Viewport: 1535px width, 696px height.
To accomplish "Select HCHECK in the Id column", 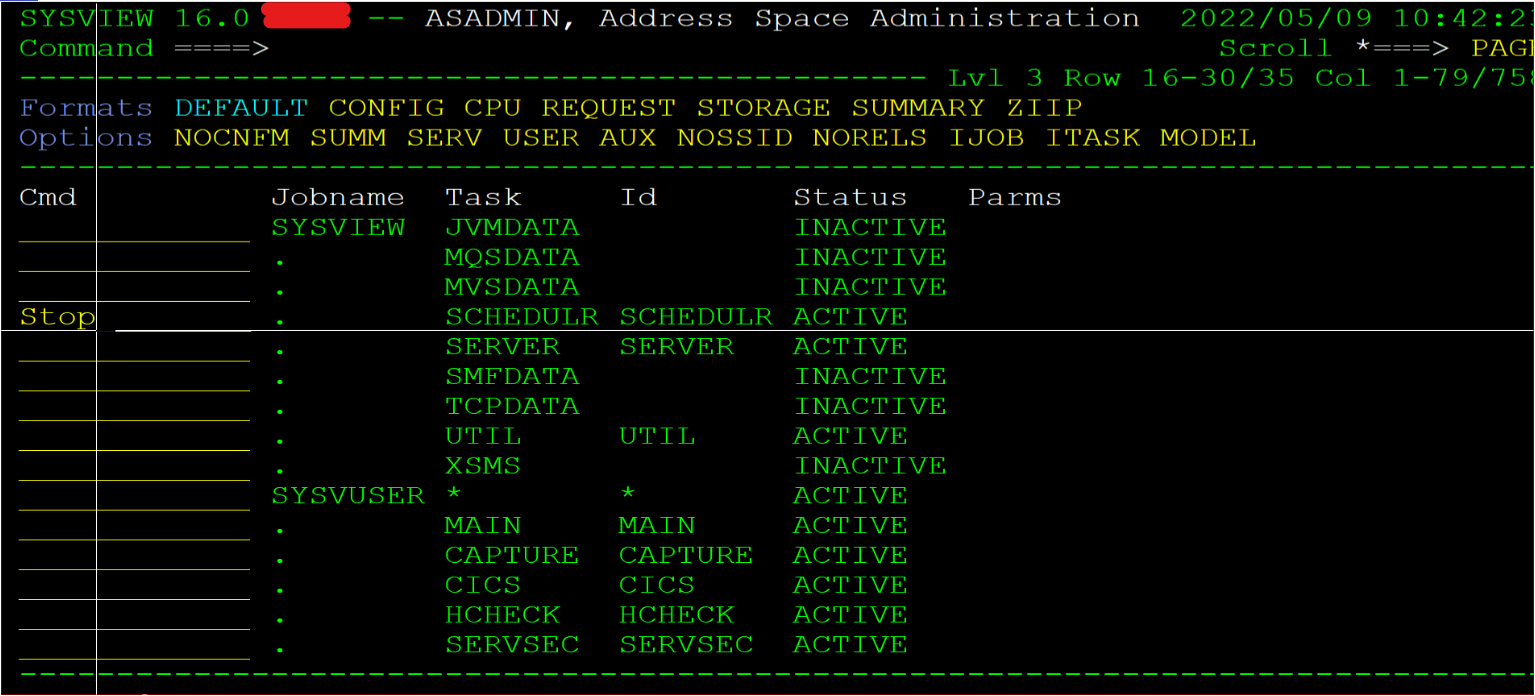I will (677, 615).
